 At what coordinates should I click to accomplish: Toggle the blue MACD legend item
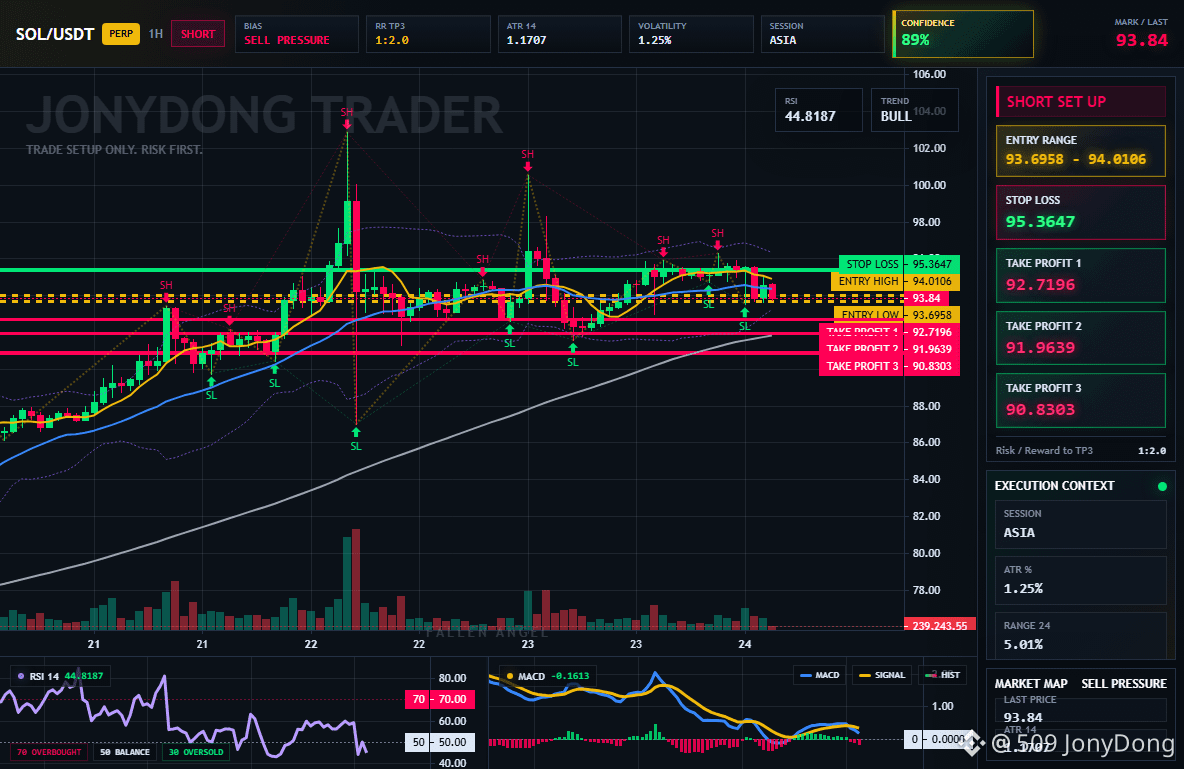(819, 675)
